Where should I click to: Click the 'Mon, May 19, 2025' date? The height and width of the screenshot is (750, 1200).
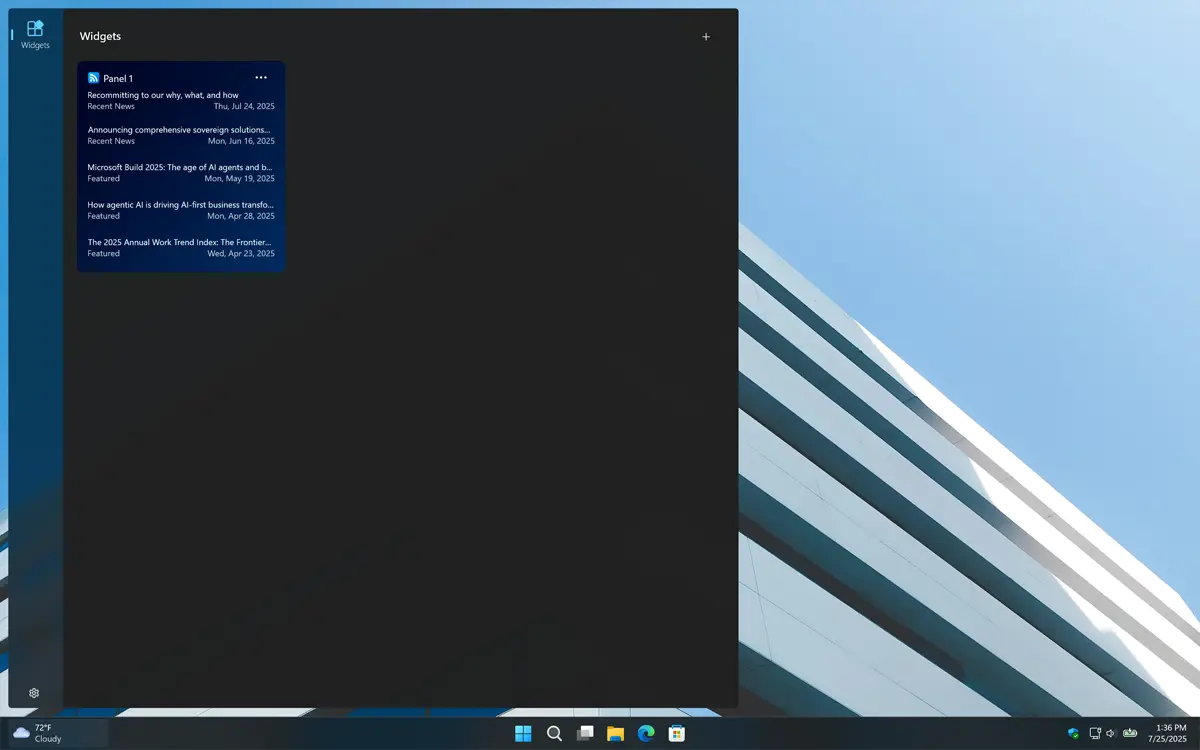240,178
